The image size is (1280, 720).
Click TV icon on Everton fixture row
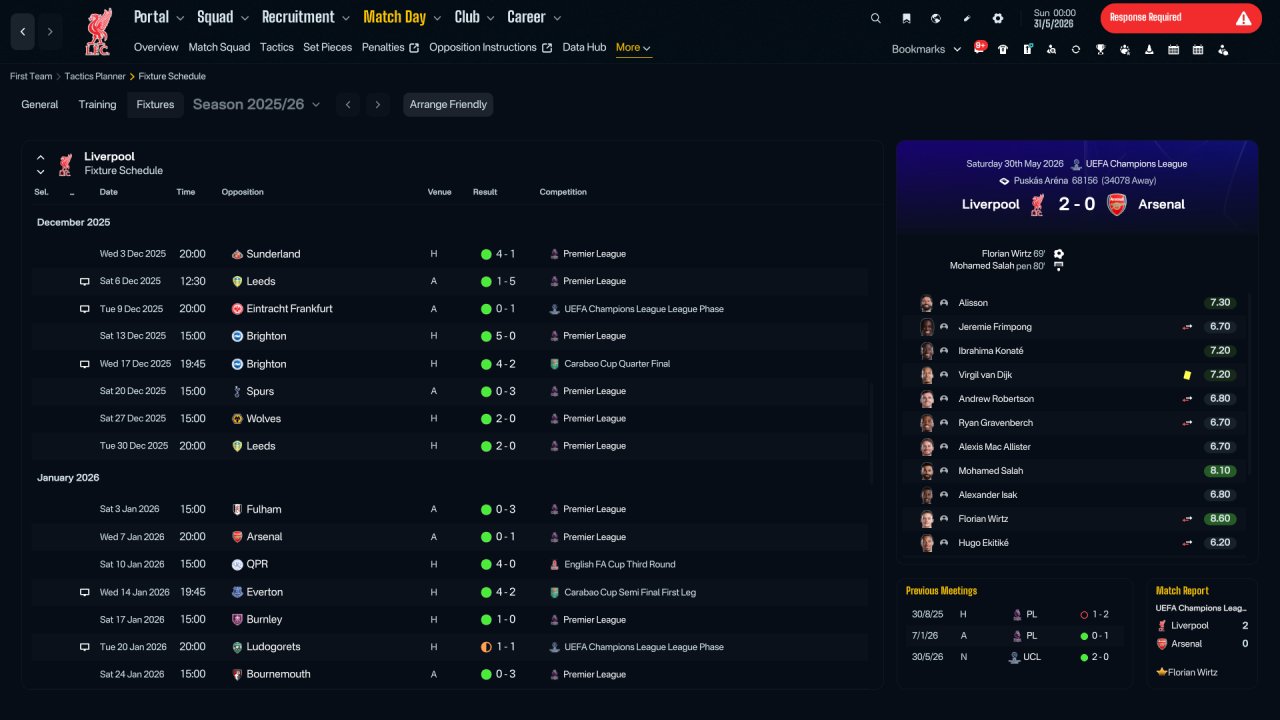(x=85, y=592)
